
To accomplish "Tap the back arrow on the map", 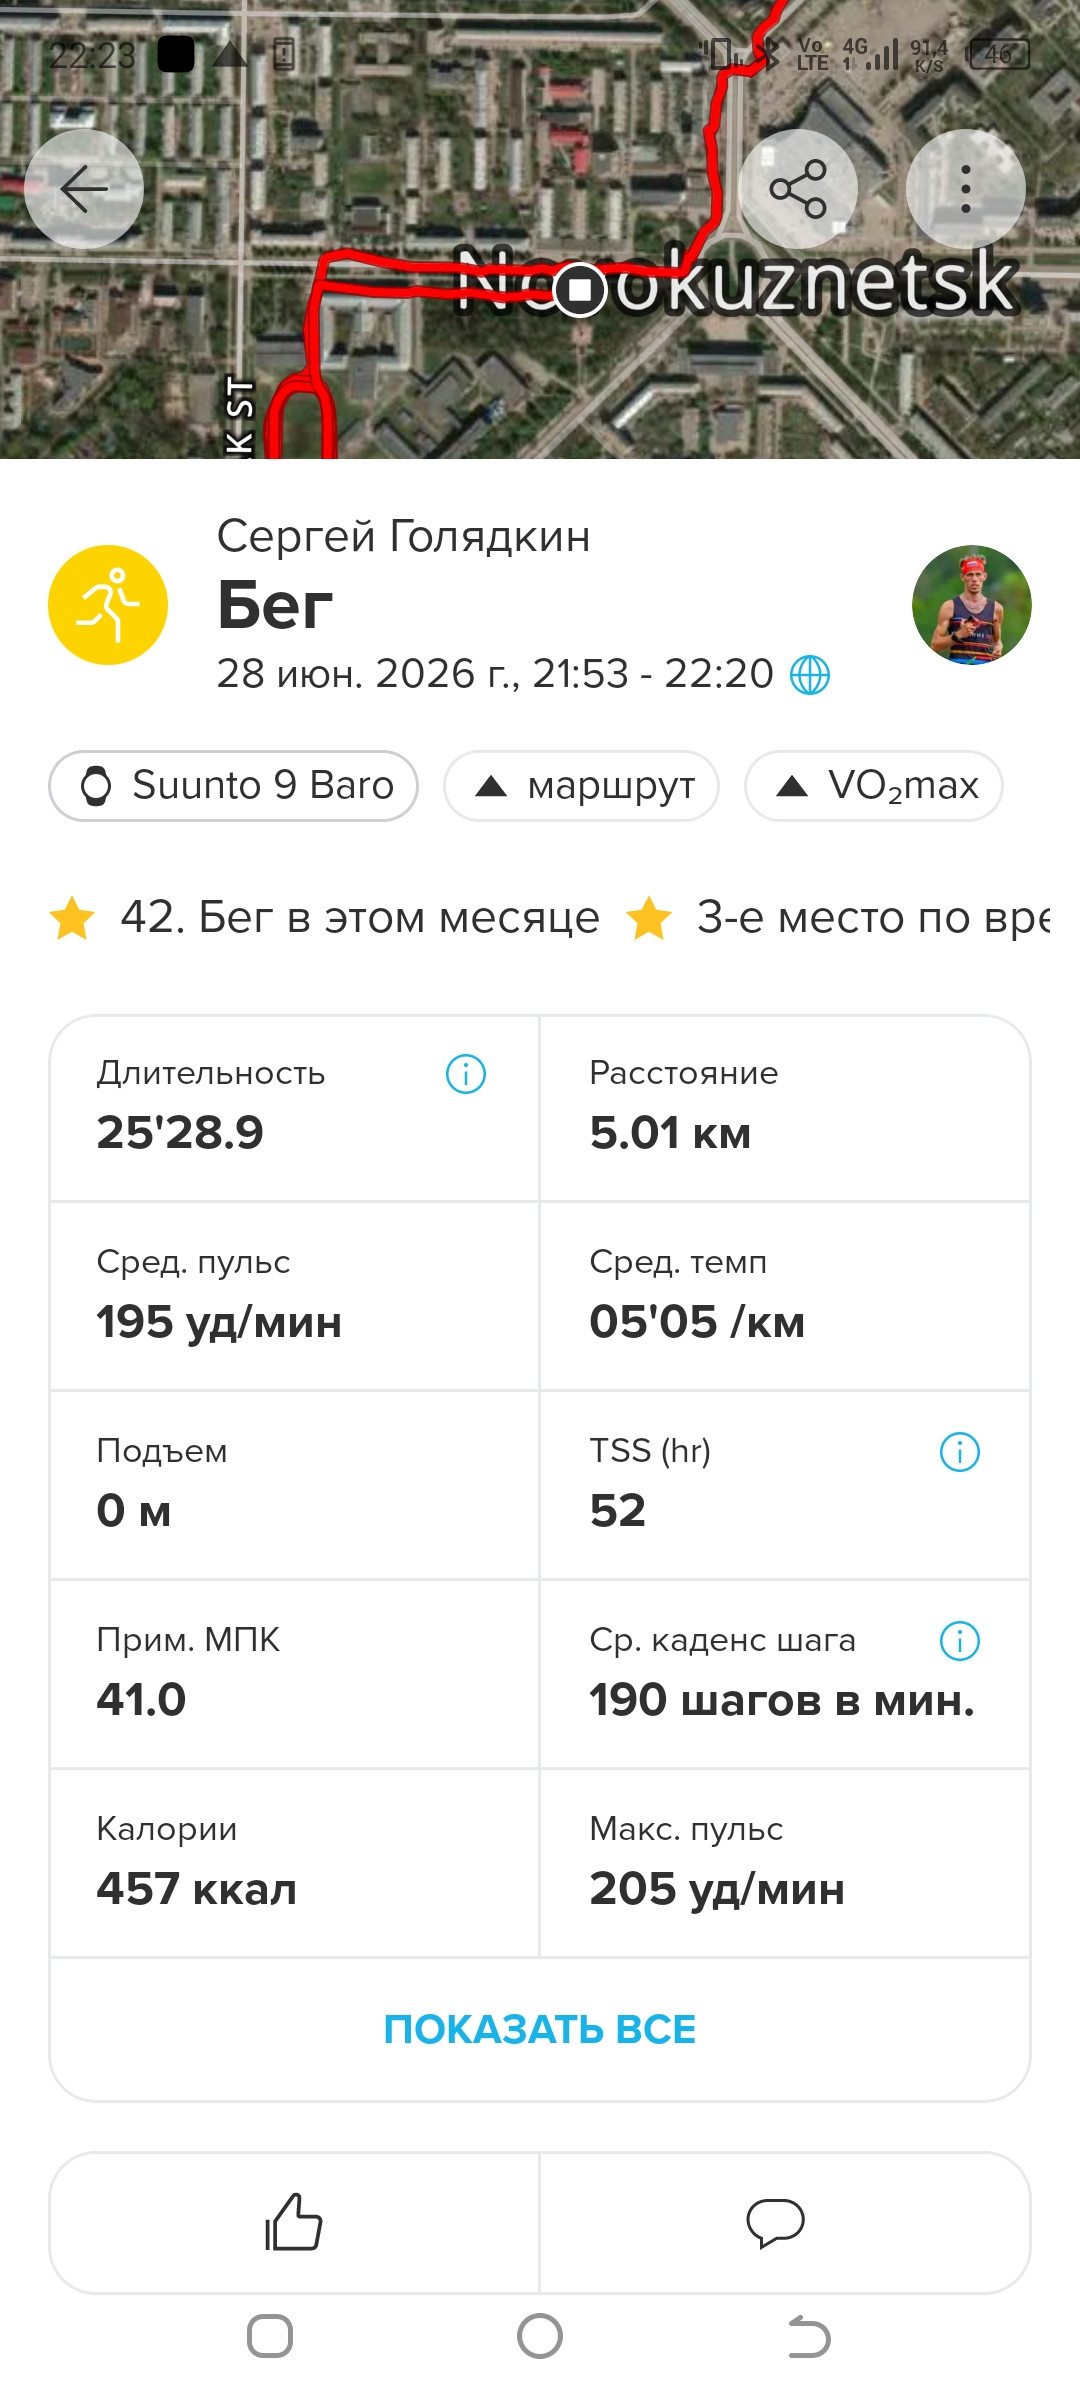I will click(x=84, y=188).
